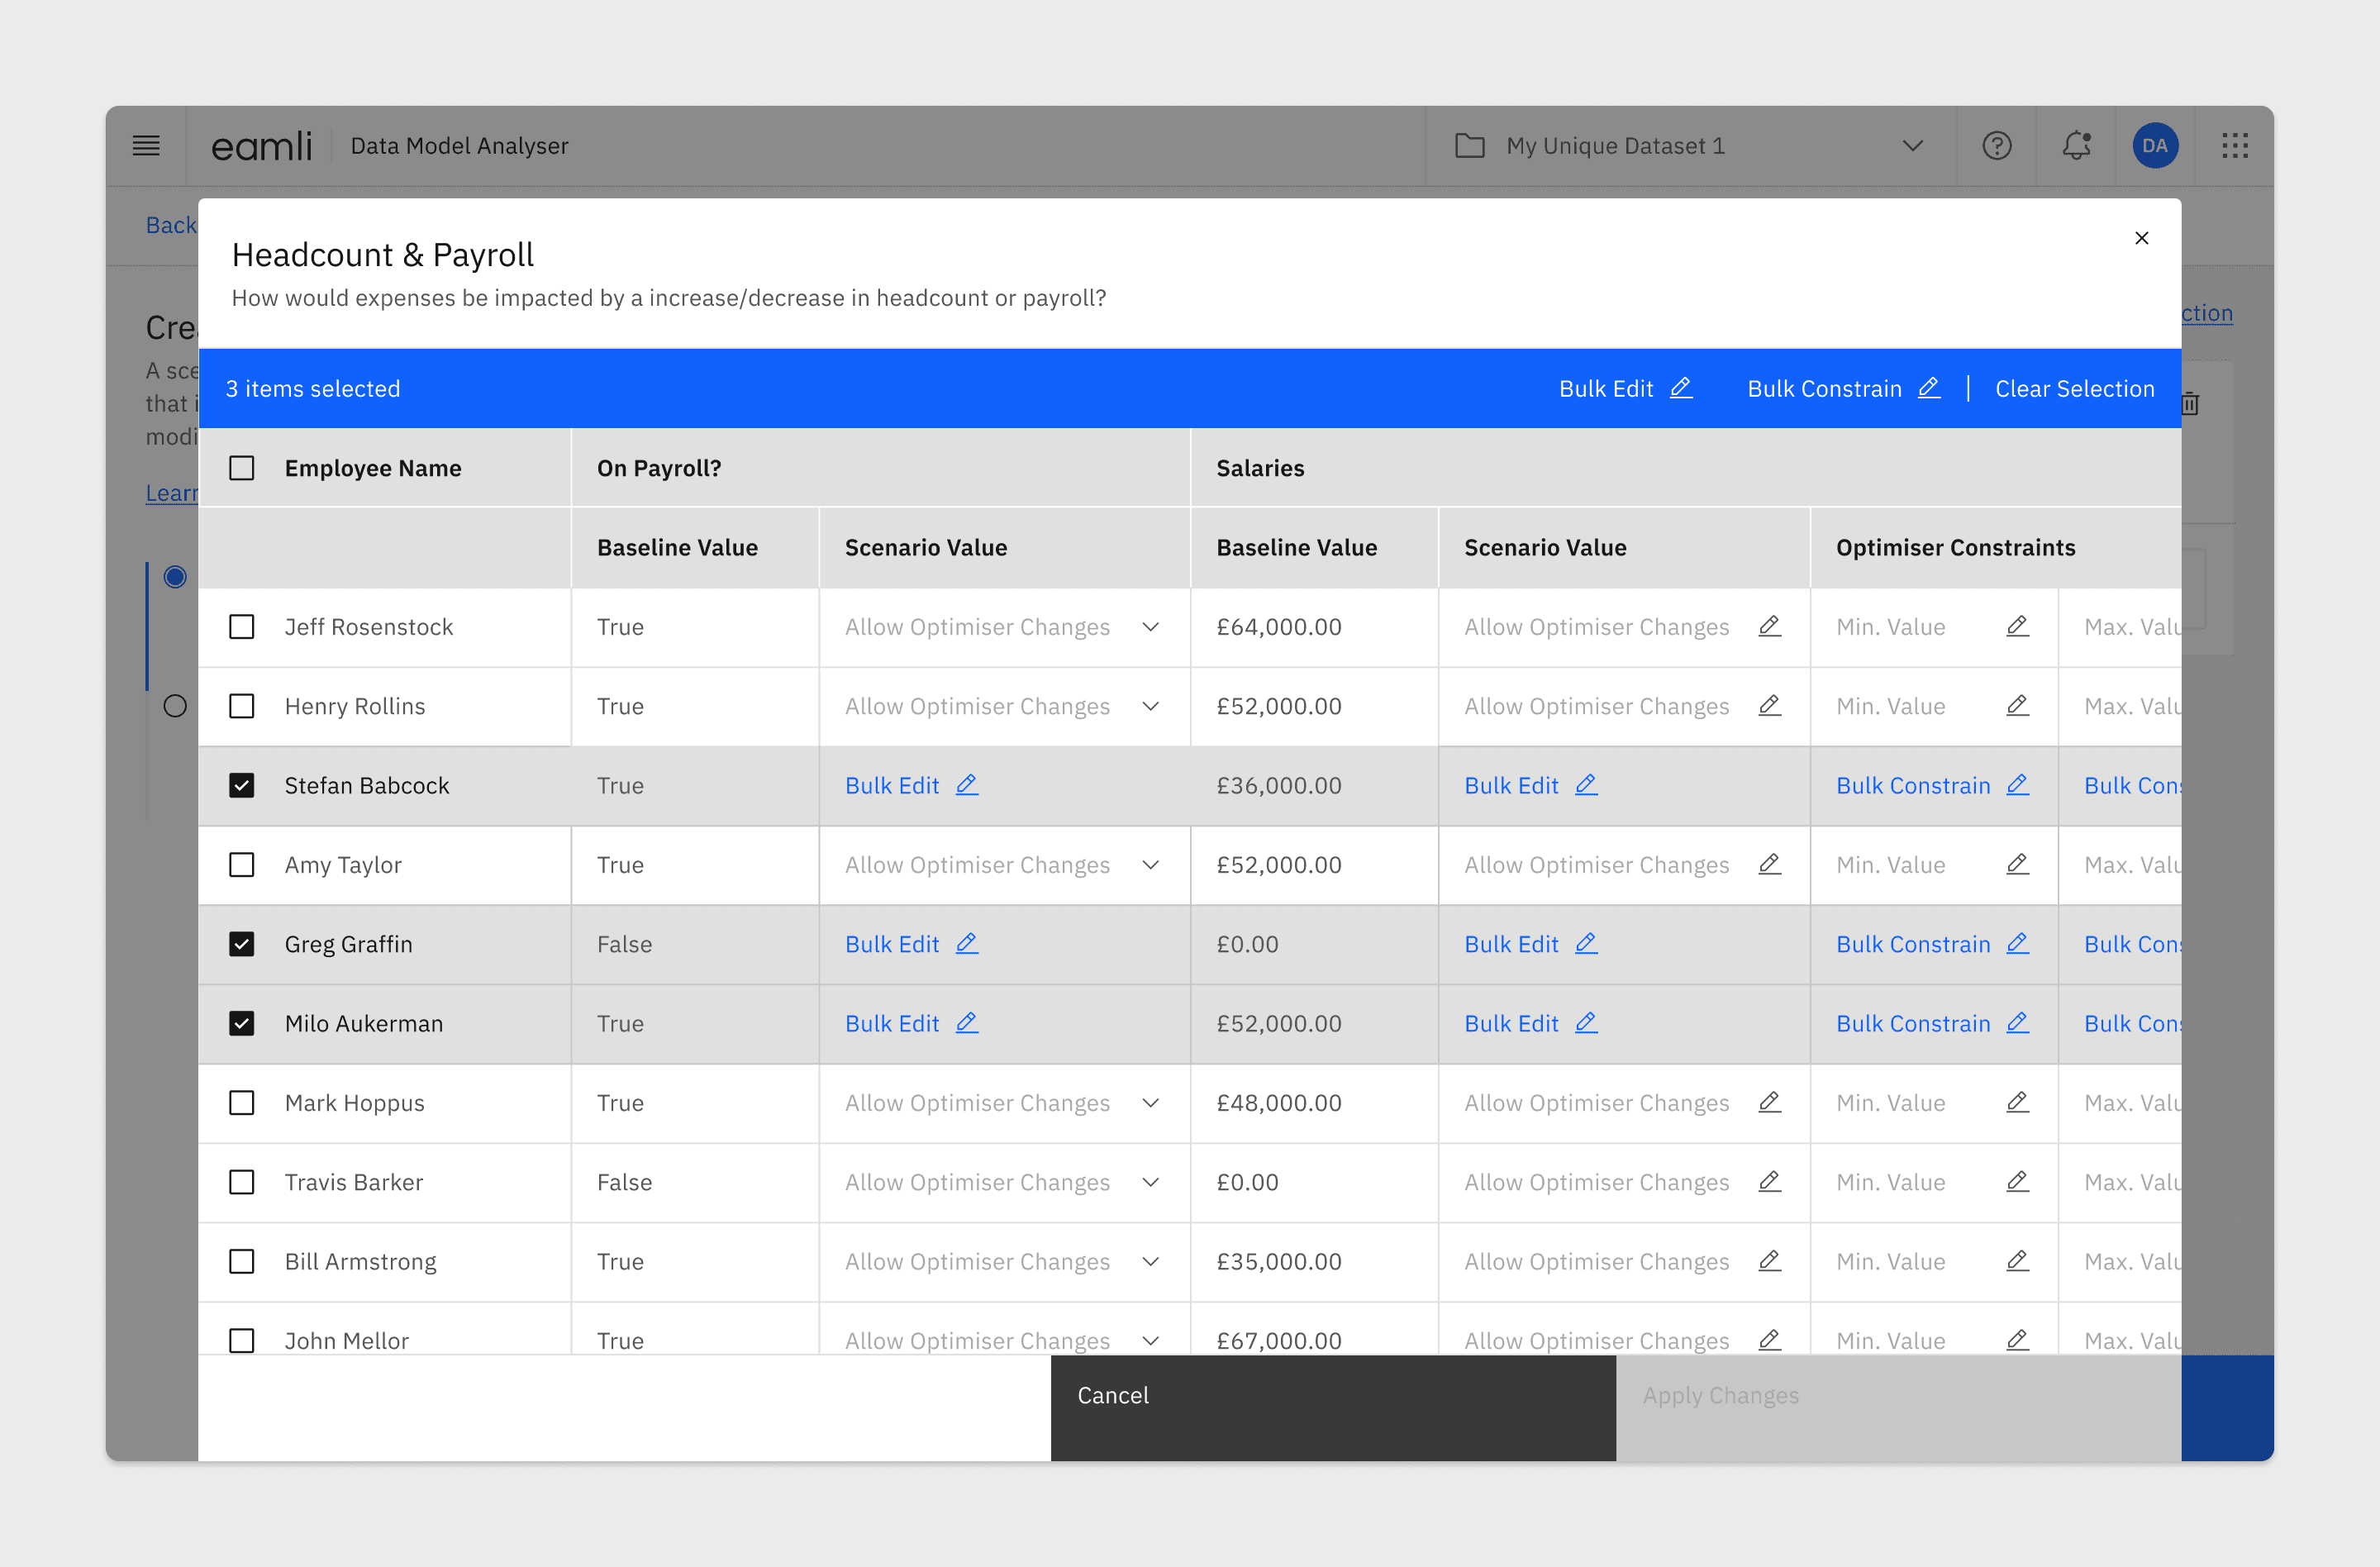Open Amy Taylor's On Payroll scenario dropdown
The image size is (2380, 1567).
[1150, 865]
